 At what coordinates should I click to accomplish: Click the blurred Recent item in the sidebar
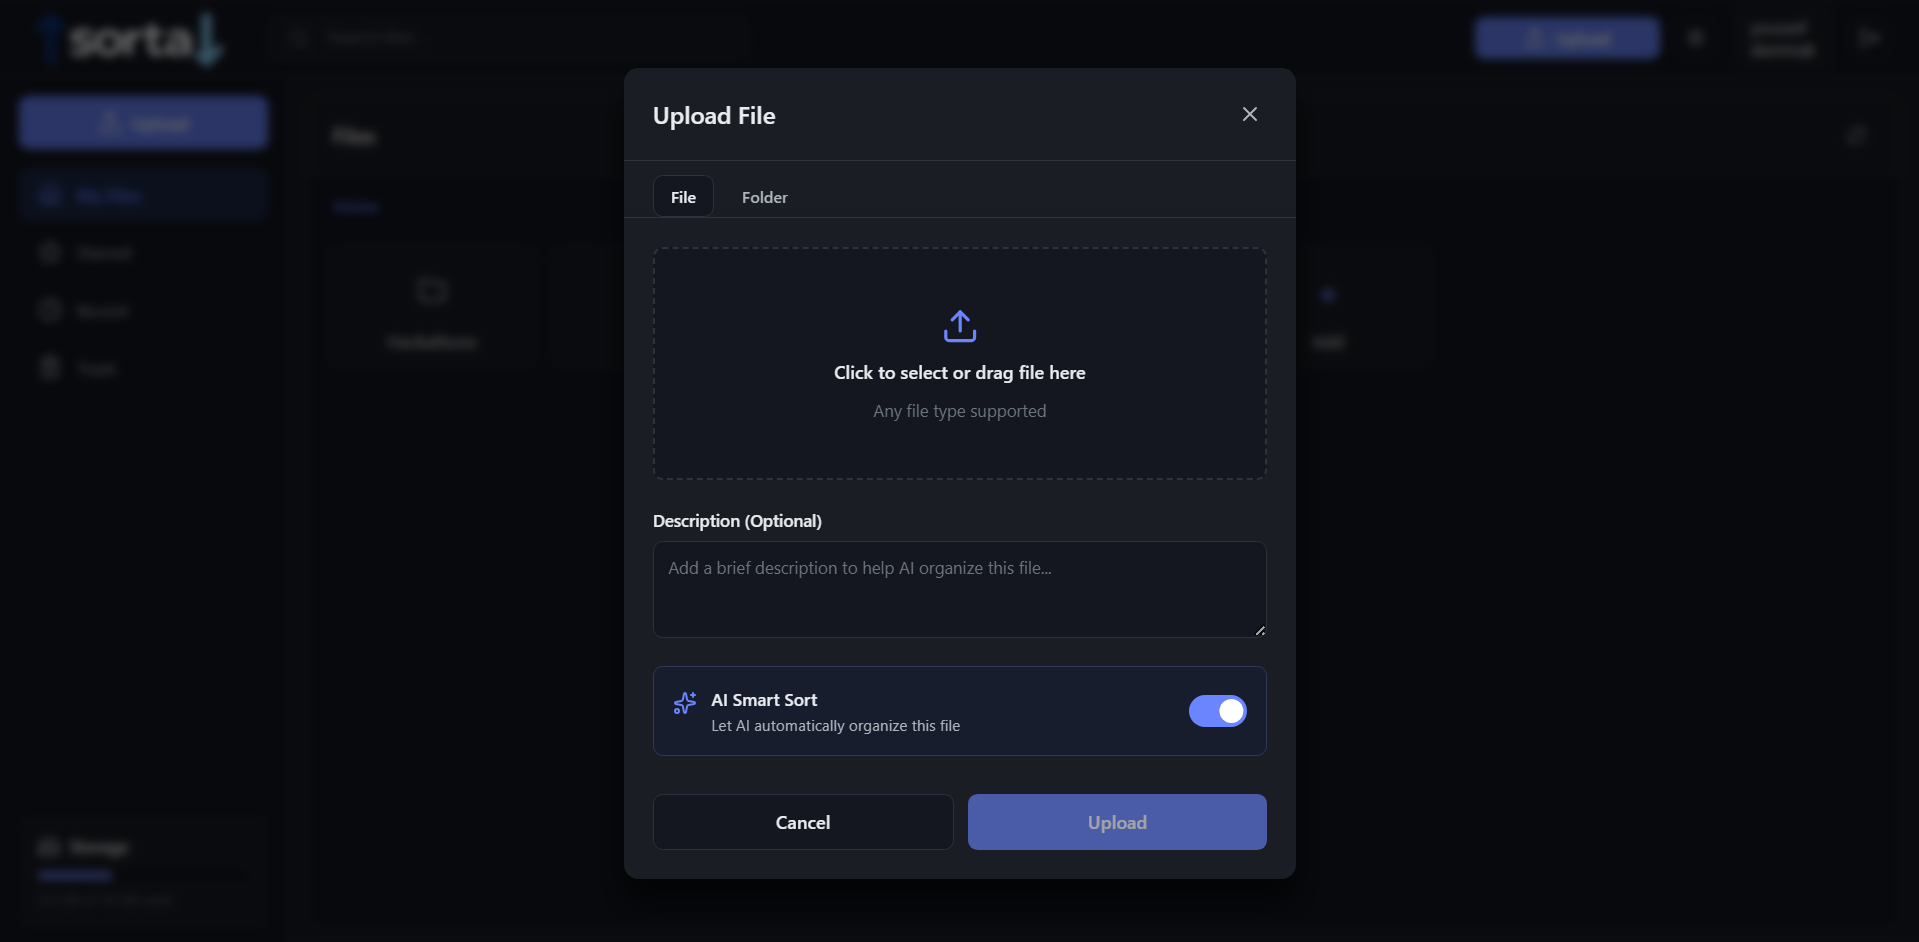[143, 311]
